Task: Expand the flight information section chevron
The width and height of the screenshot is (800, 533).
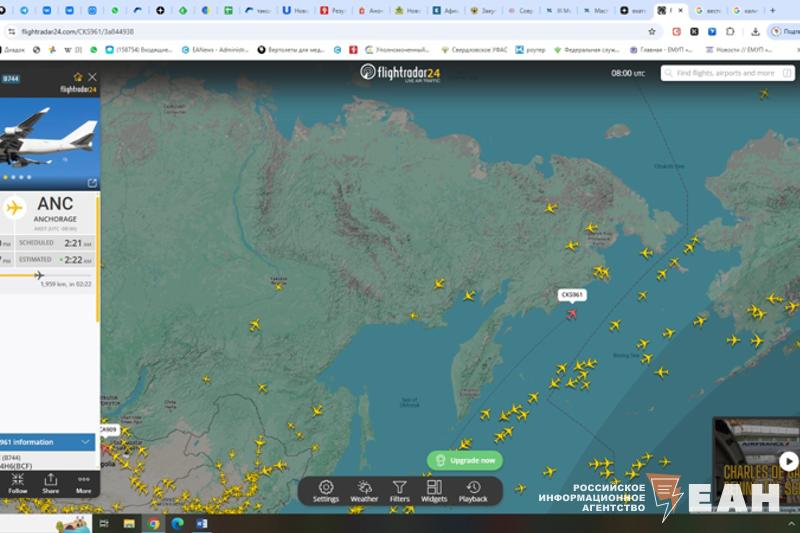Action: pyautogui.click(x=86, y=441)
